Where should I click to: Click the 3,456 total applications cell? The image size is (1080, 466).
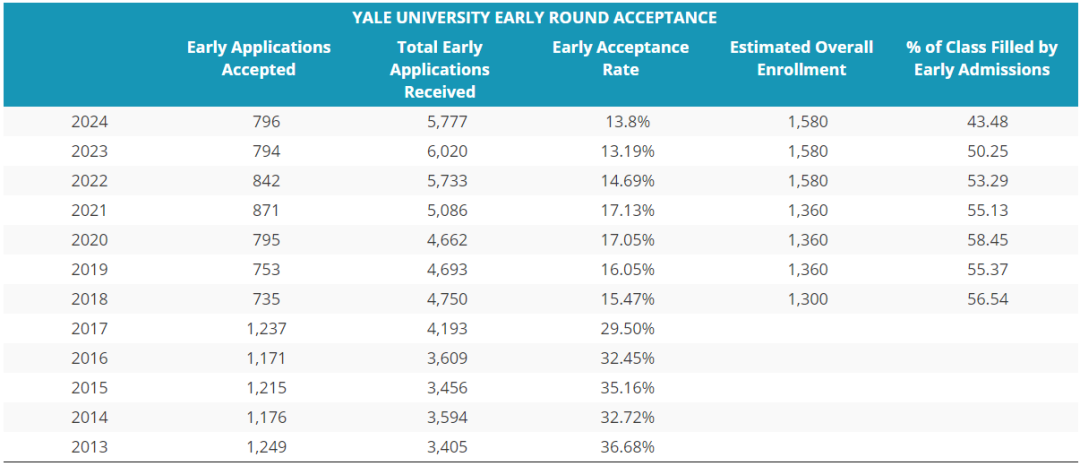pyautogui.click(x=441, y=387)
